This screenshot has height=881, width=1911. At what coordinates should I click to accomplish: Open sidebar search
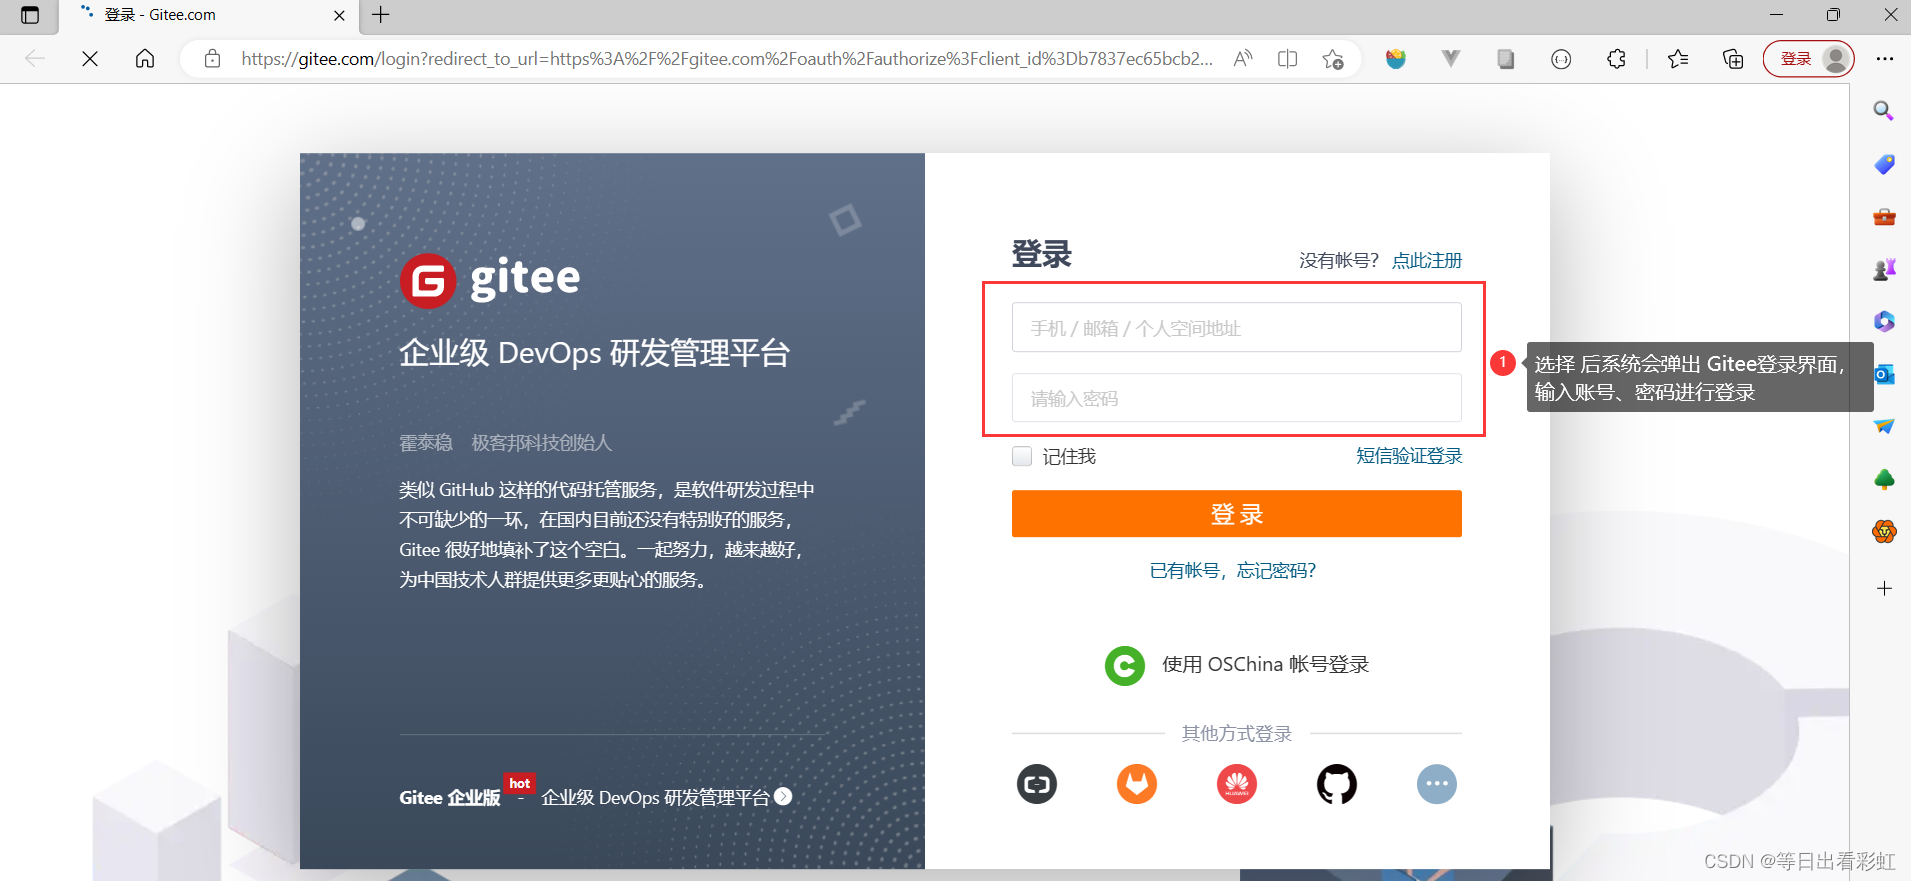pos(1884,111)
